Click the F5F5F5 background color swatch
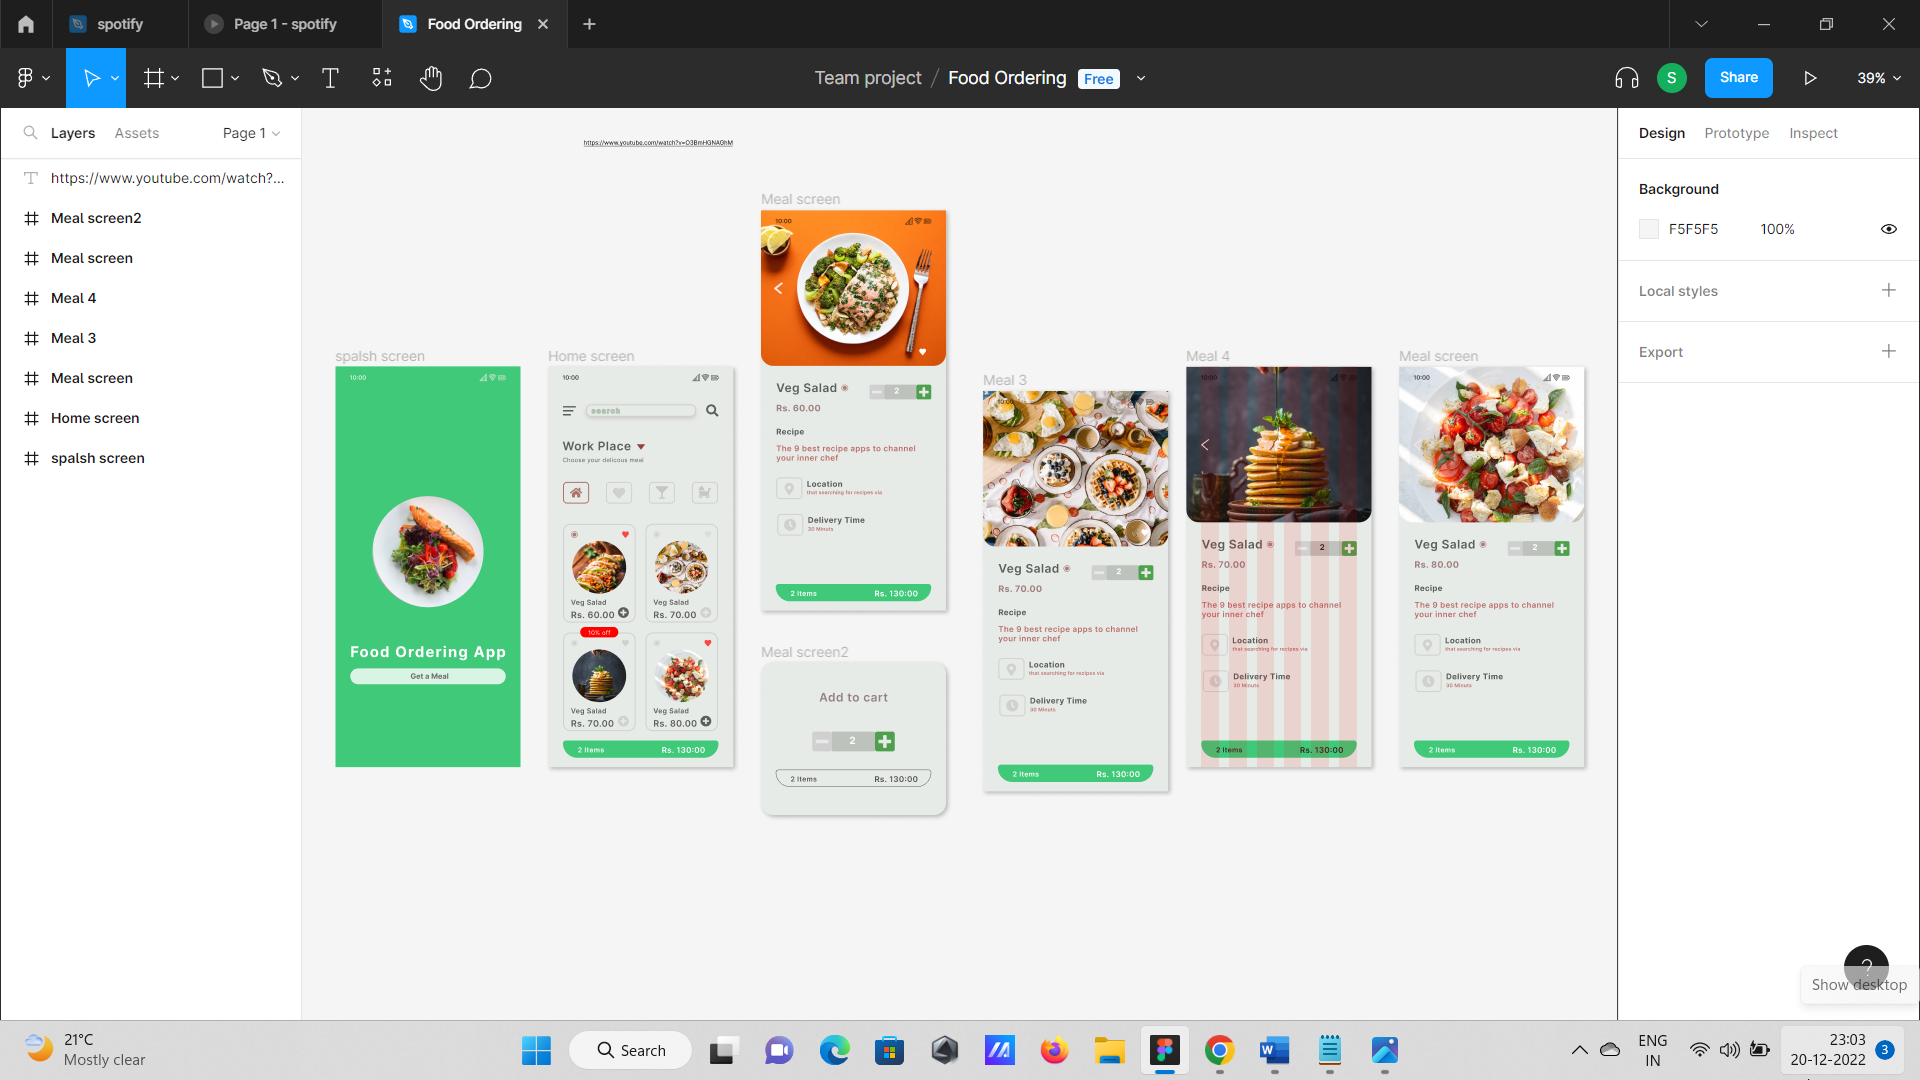This screenshot has height=1080, width=1920. tap(1649, 229)
